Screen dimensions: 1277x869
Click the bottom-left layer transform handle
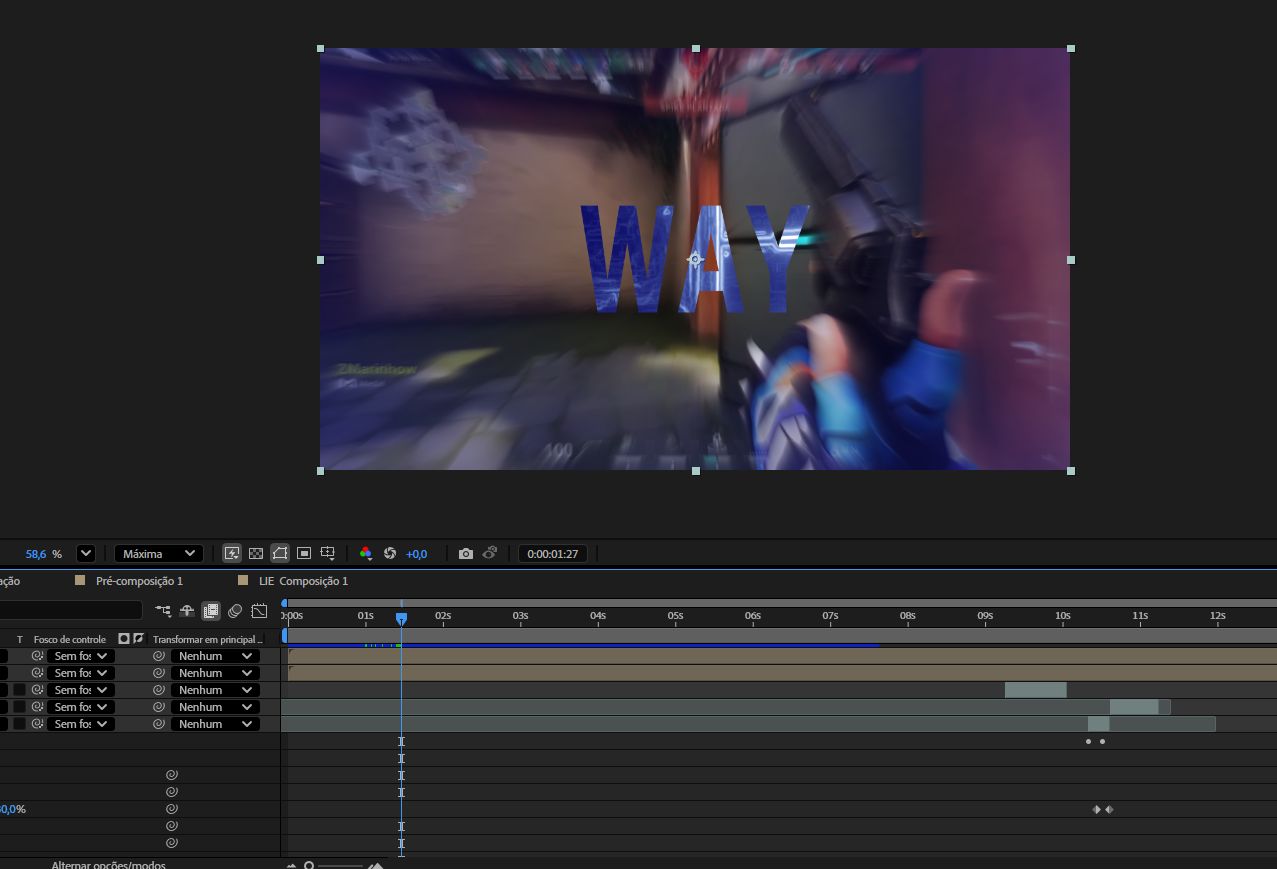coord(320,470)
